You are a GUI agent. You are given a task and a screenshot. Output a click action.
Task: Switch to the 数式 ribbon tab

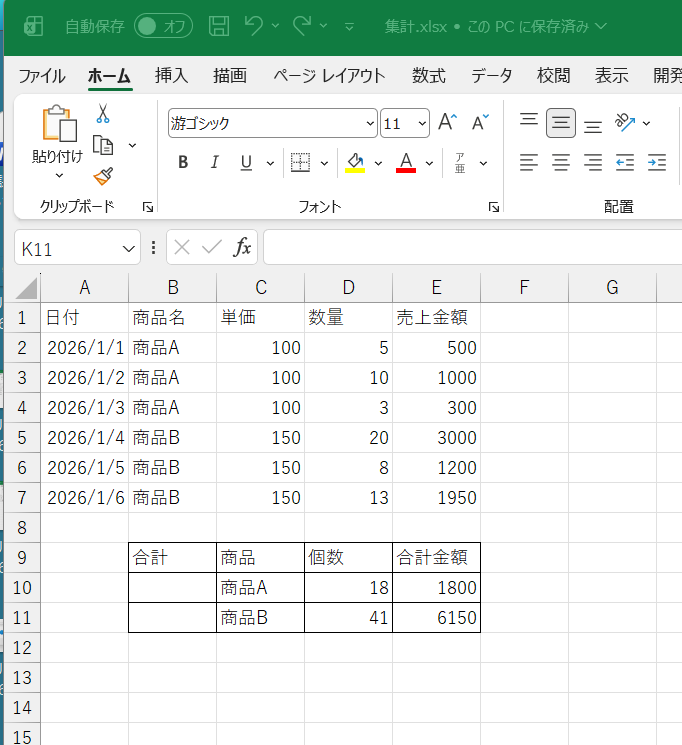coord(429,76)
